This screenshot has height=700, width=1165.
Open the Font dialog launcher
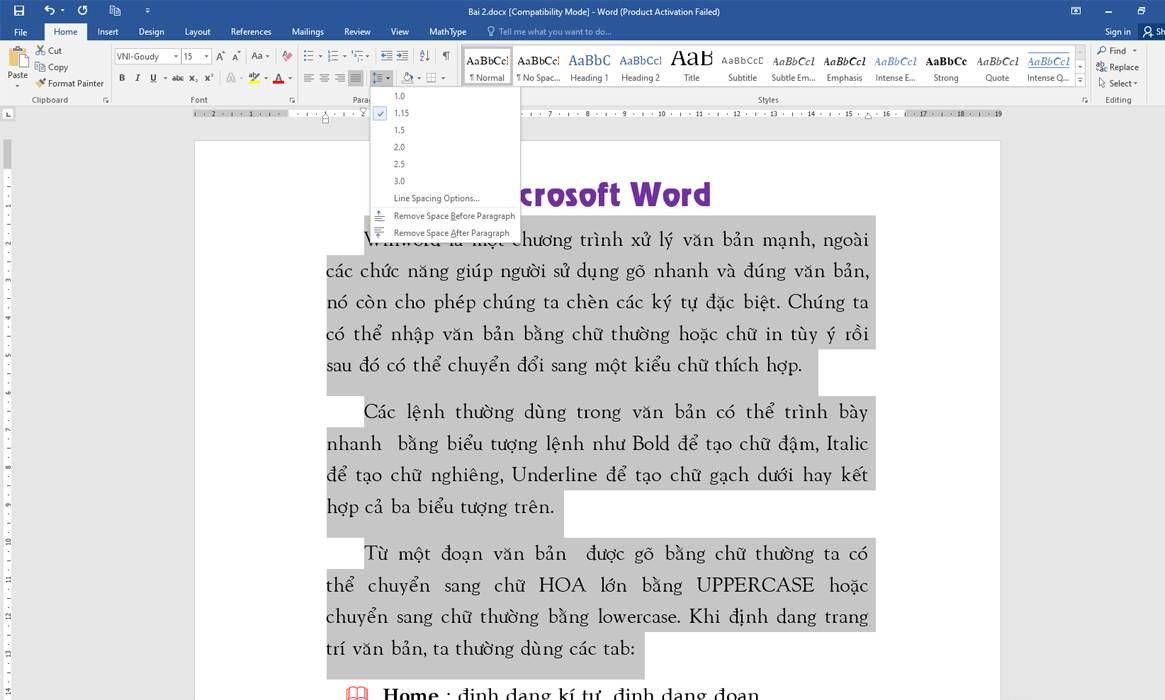292,100
